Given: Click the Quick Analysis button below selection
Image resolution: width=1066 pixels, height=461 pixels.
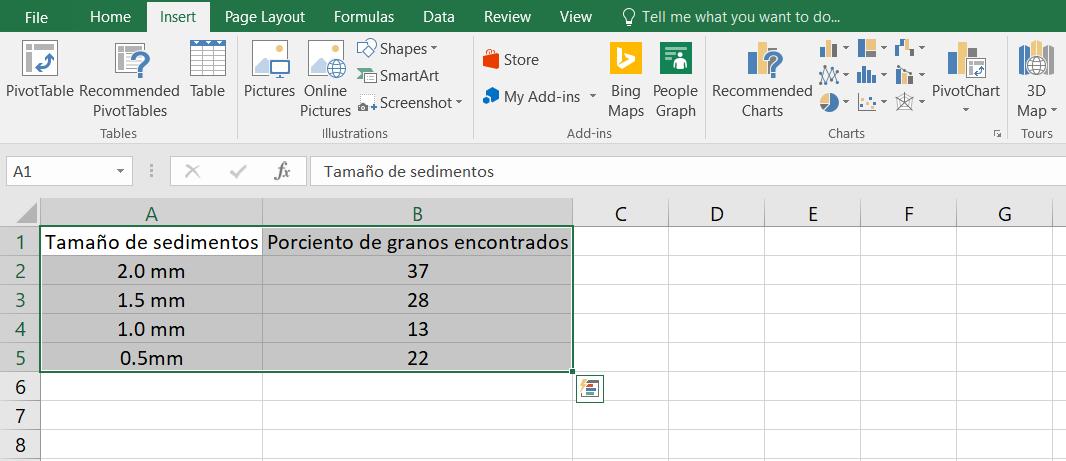Looking at the screenshot, I should (590, 389).
